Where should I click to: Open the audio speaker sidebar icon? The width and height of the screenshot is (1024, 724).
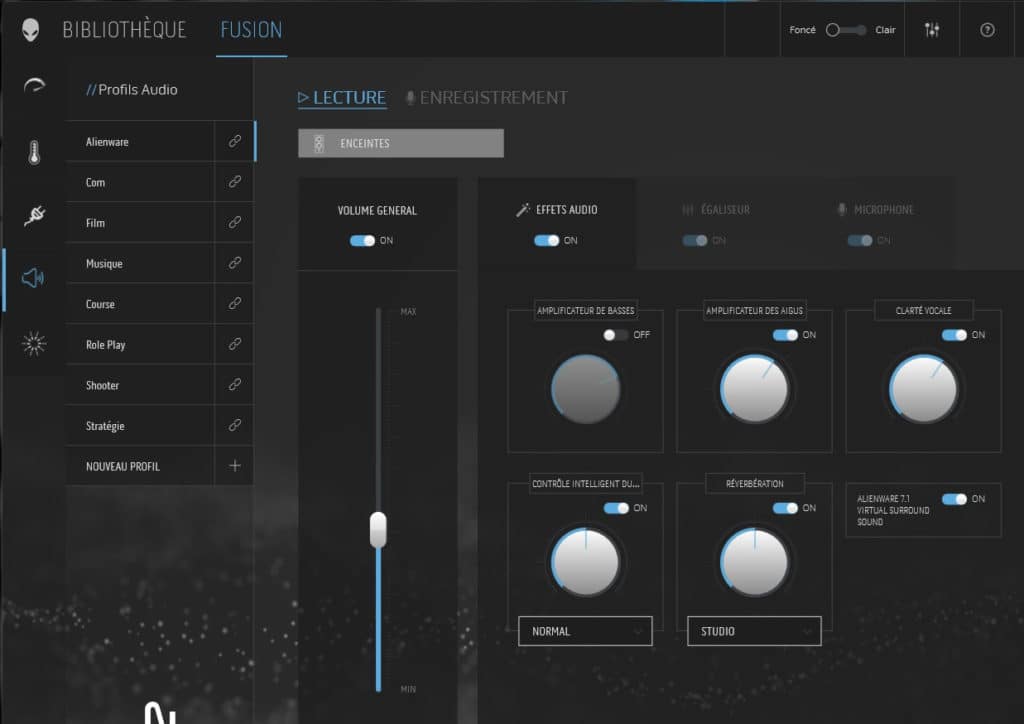[33, 278]
